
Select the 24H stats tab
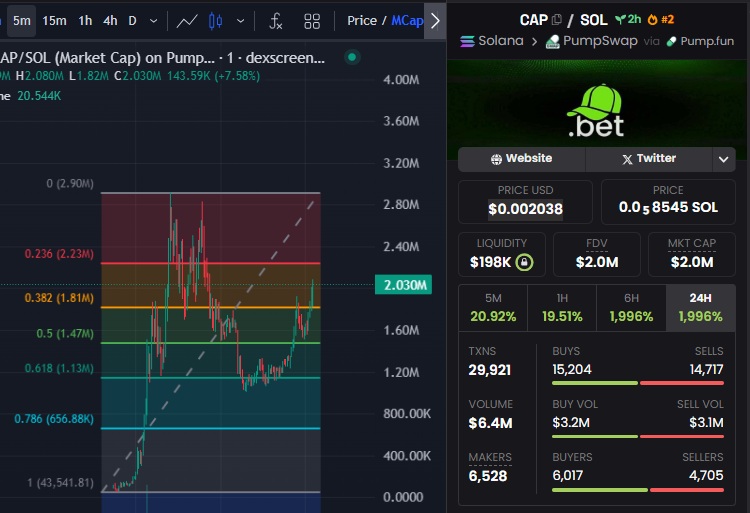700,308
